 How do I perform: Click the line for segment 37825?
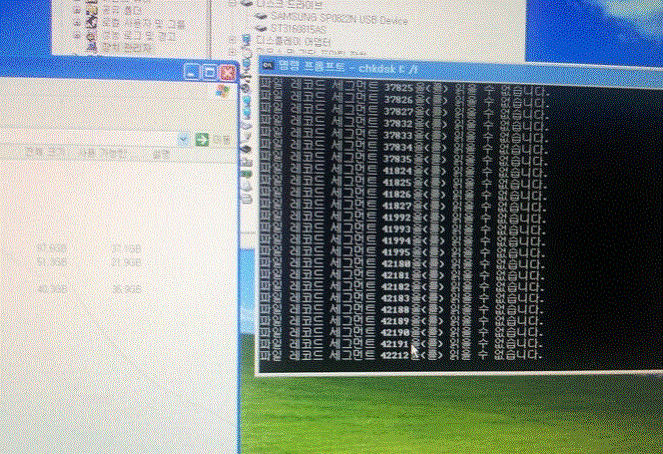[403, 88]
